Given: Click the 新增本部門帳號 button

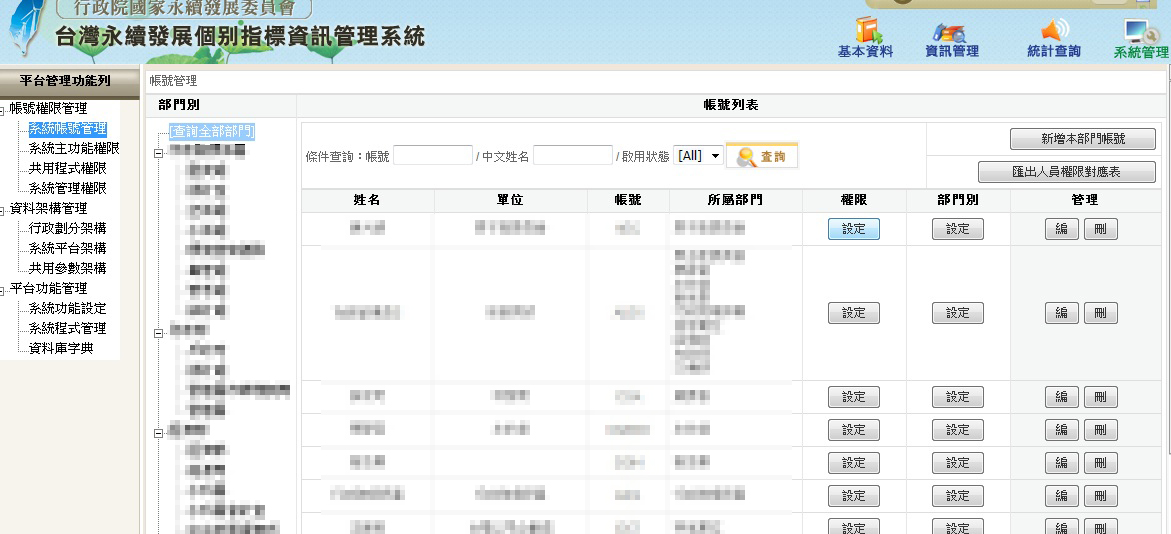Looking at the screenshot, I should 1082,139.
